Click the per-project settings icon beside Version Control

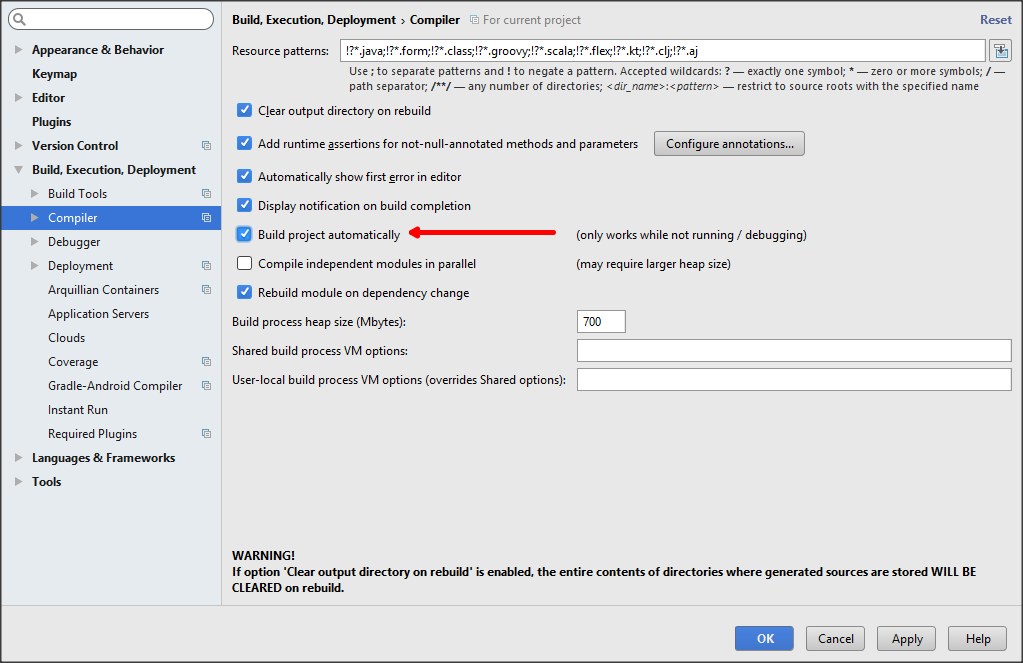(x=206, y=145)
